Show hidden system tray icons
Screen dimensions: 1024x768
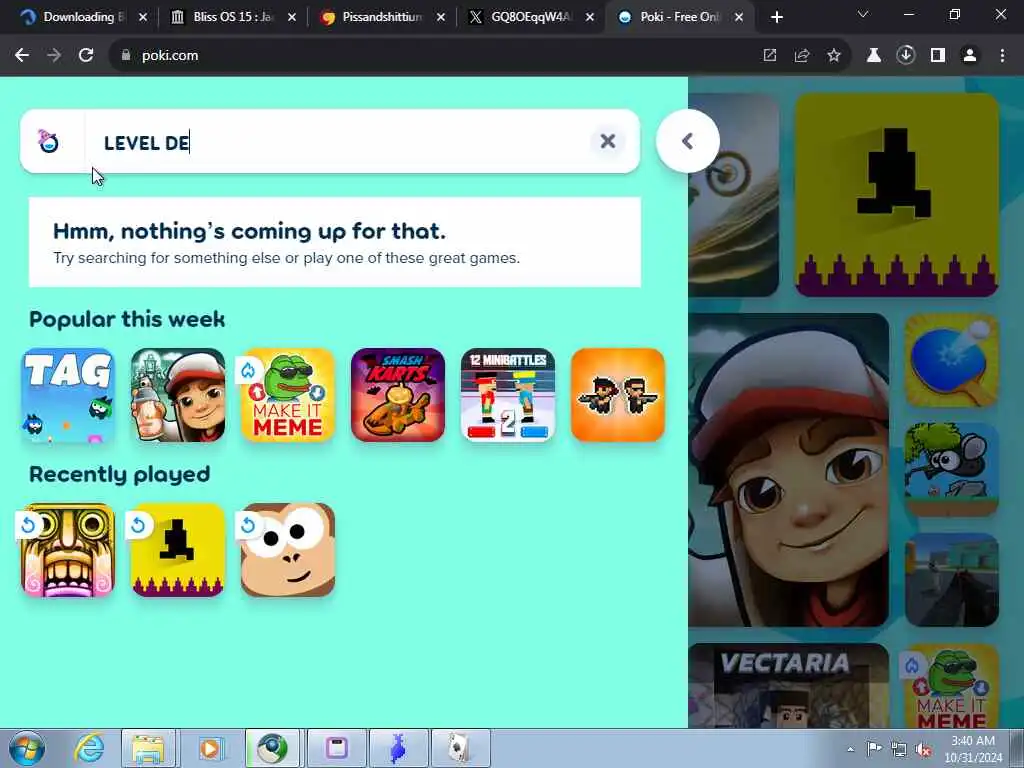850,749
